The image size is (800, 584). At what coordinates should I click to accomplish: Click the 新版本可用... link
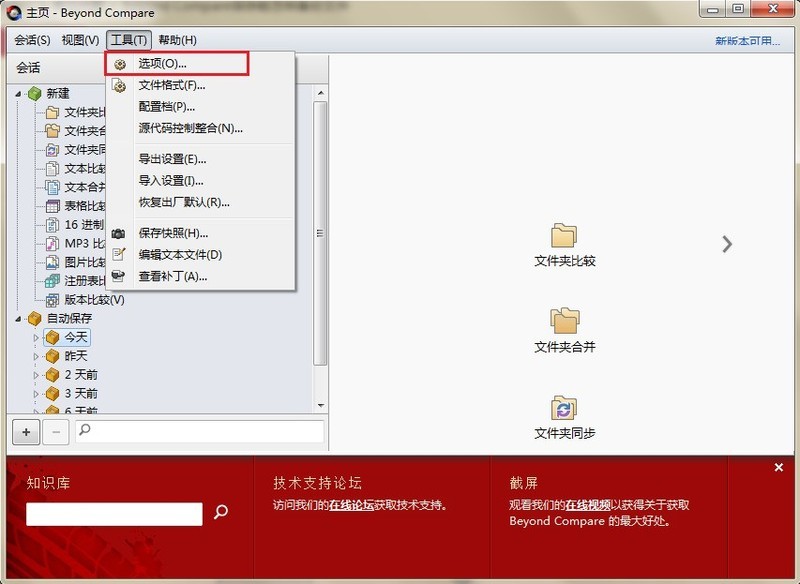(747, 41)
